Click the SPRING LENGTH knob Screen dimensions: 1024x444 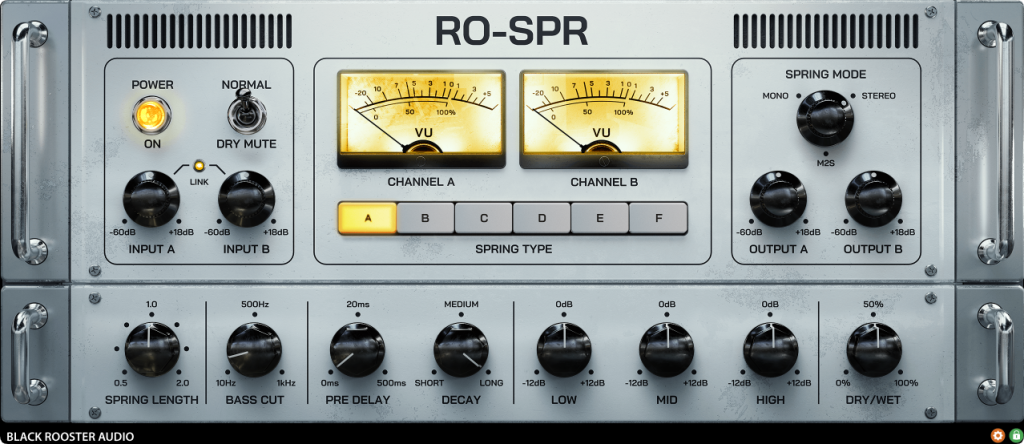(x=152, y=349)
